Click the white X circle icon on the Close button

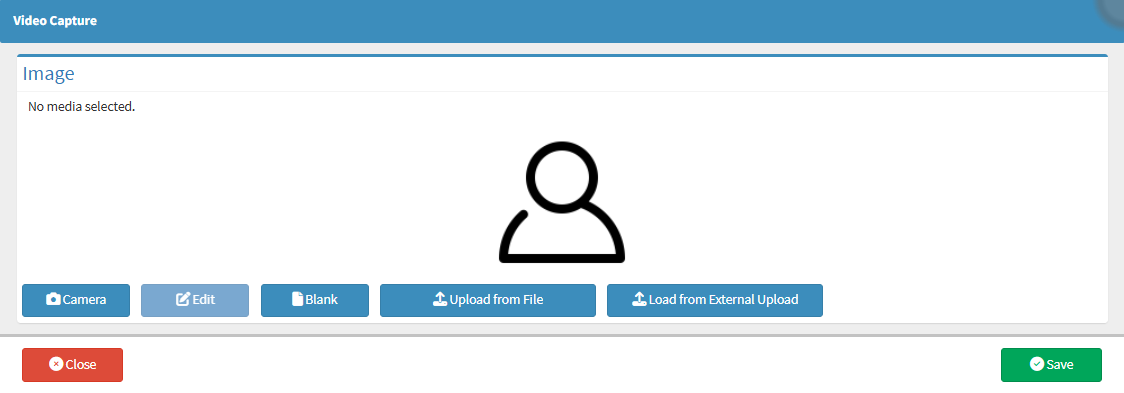pyautogui.click(x=56, y=364)
